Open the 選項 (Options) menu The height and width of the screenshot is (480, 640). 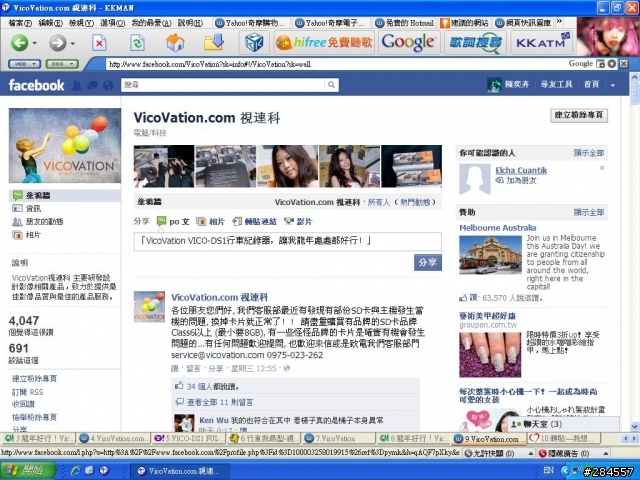112,23
